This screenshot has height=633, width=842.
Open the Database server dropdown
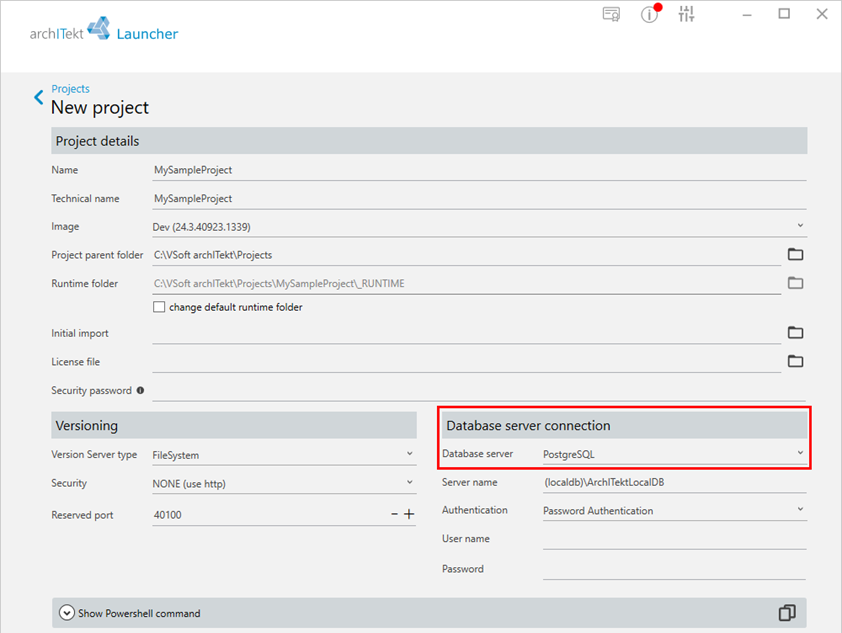[x=674, y=454]
